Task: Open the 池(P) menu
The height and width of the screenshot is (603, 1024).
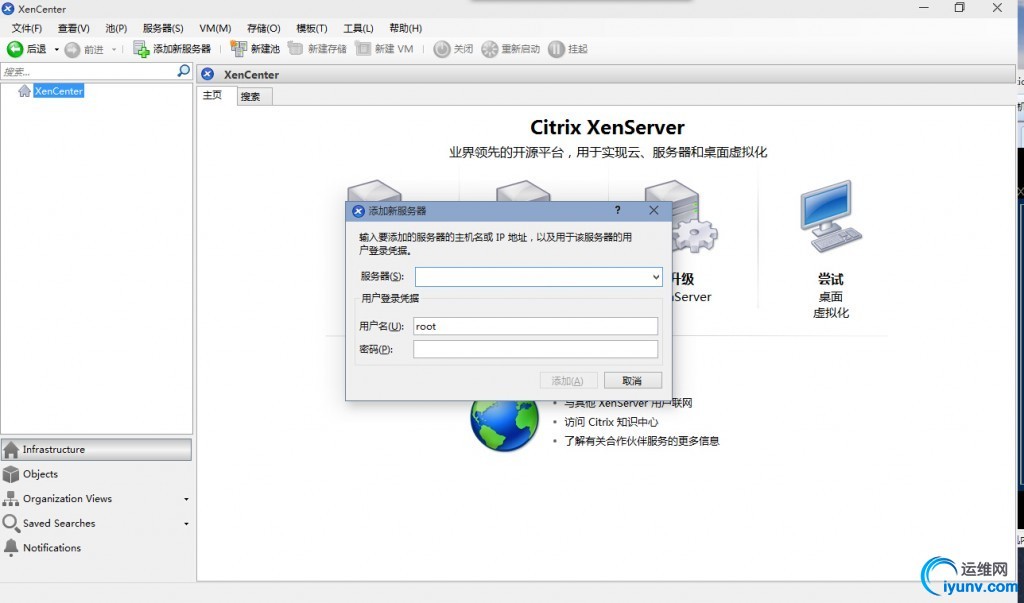Action: pos(116,28)
